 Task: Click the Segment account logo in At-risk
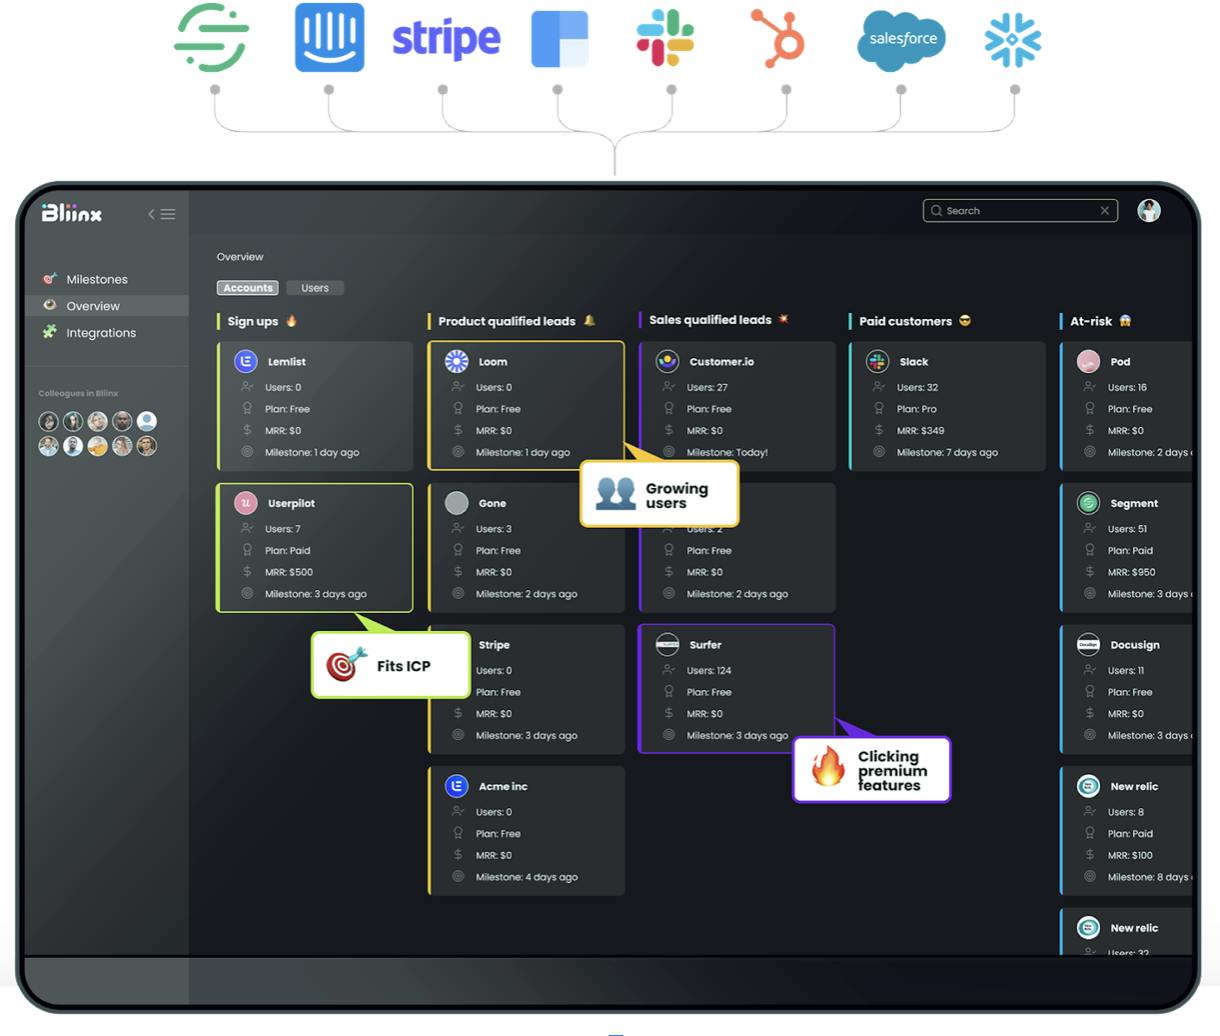[1088, 503]
